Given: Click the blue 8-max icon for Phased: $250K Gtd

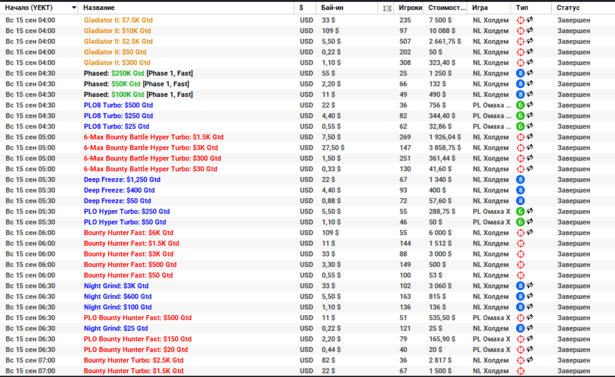Looking at the screenshot, I should 520,73.
